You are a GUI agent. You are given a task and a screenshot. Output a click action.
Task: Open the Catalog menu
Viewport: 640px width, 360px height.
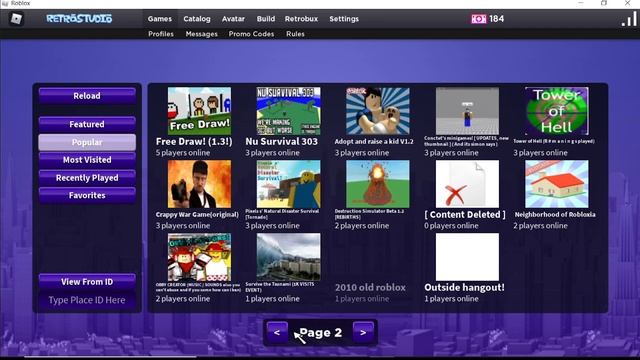click(197, 19)
